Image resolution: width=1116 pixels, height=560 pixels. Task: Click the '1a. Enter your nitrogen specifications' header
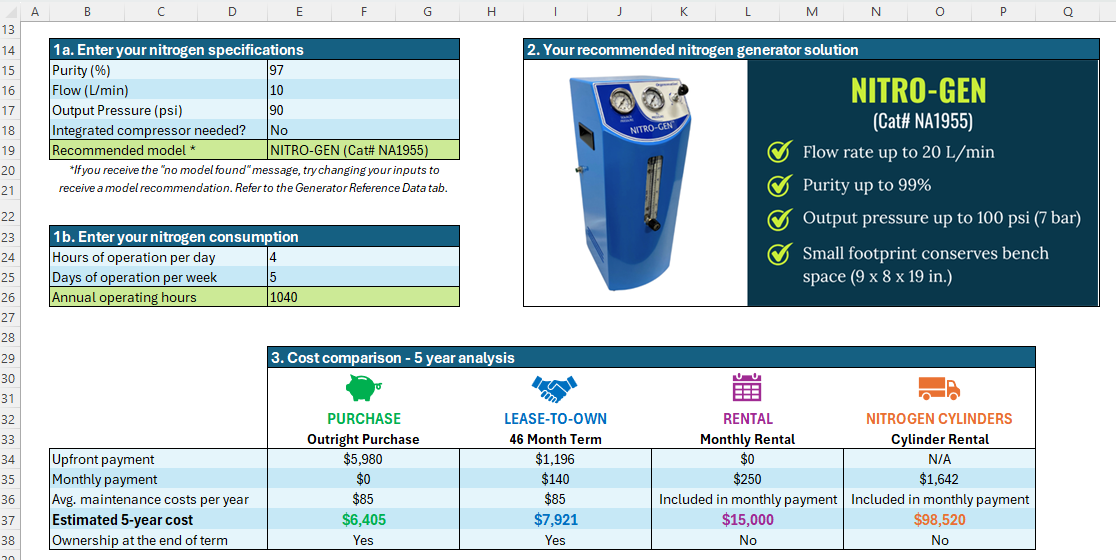point(255,50)
